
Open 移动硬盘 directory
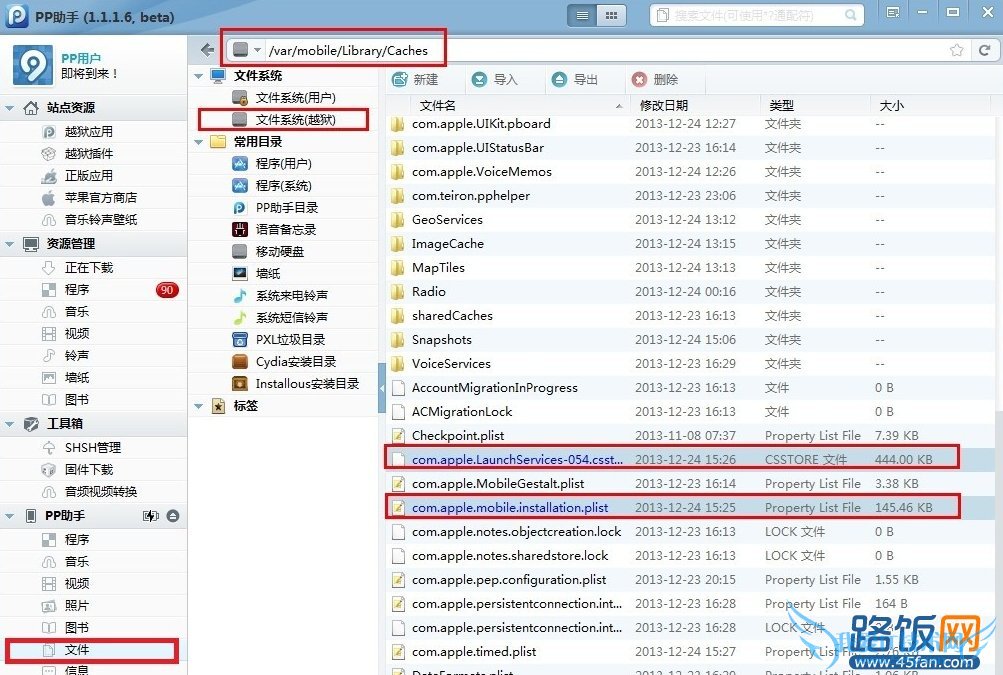coord(268,251)
